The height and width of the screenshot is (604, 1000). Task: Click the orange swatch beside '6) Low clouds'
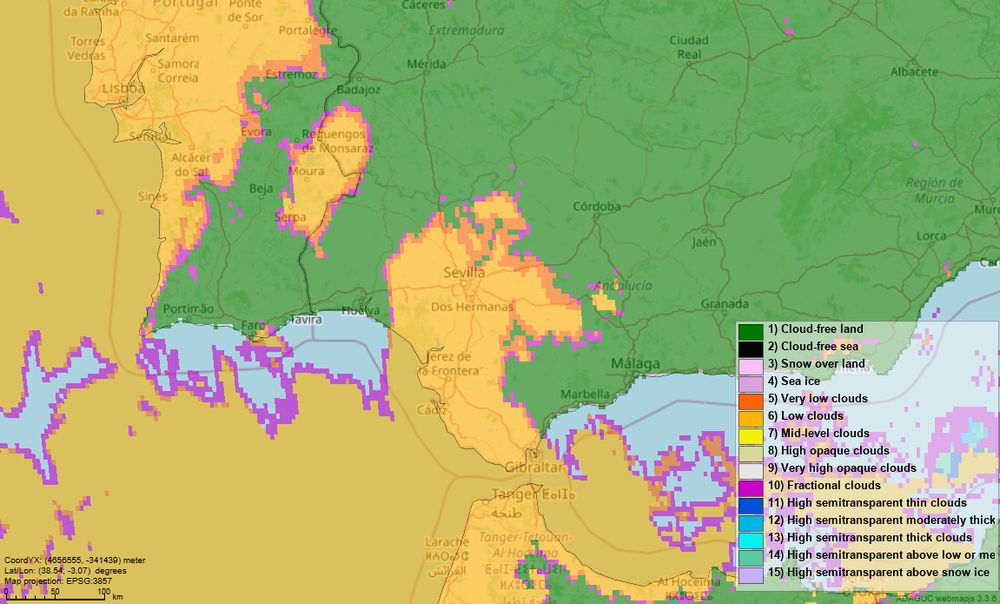[751, 418]
